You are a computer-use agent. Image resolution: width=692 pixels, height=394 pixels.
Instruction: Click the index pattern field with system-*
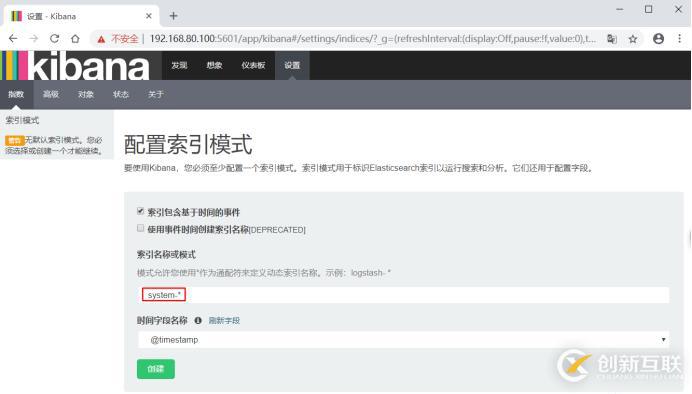[403, 295]
